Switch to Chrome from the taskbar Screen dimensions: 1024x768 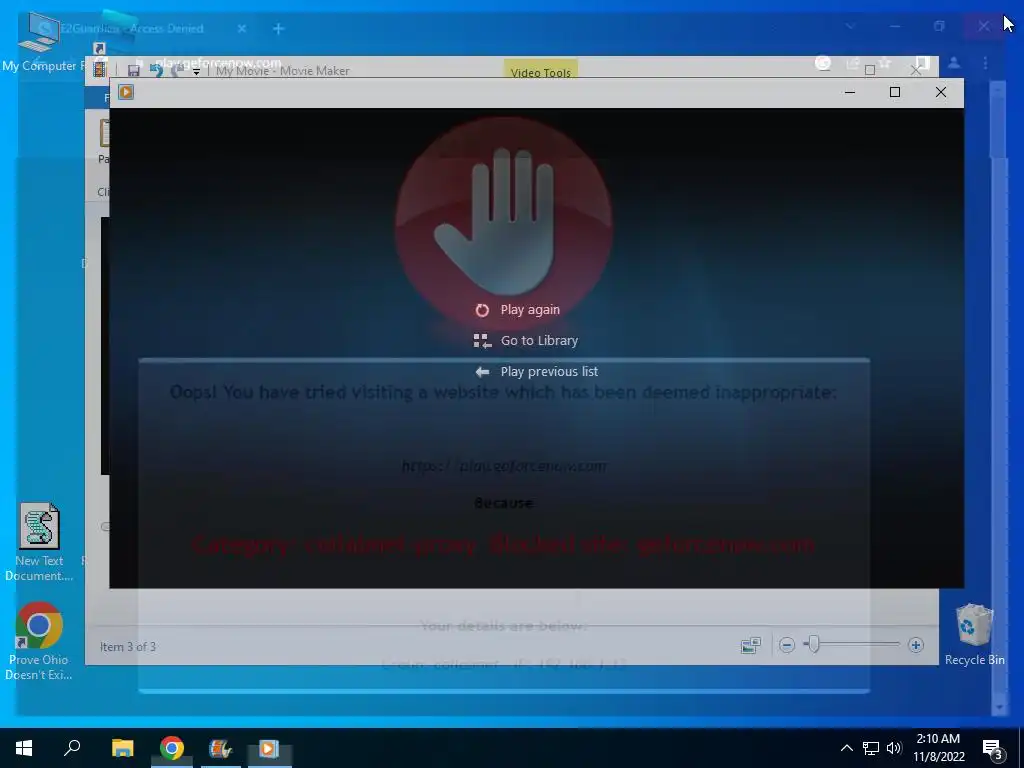(x=172, y=748)
